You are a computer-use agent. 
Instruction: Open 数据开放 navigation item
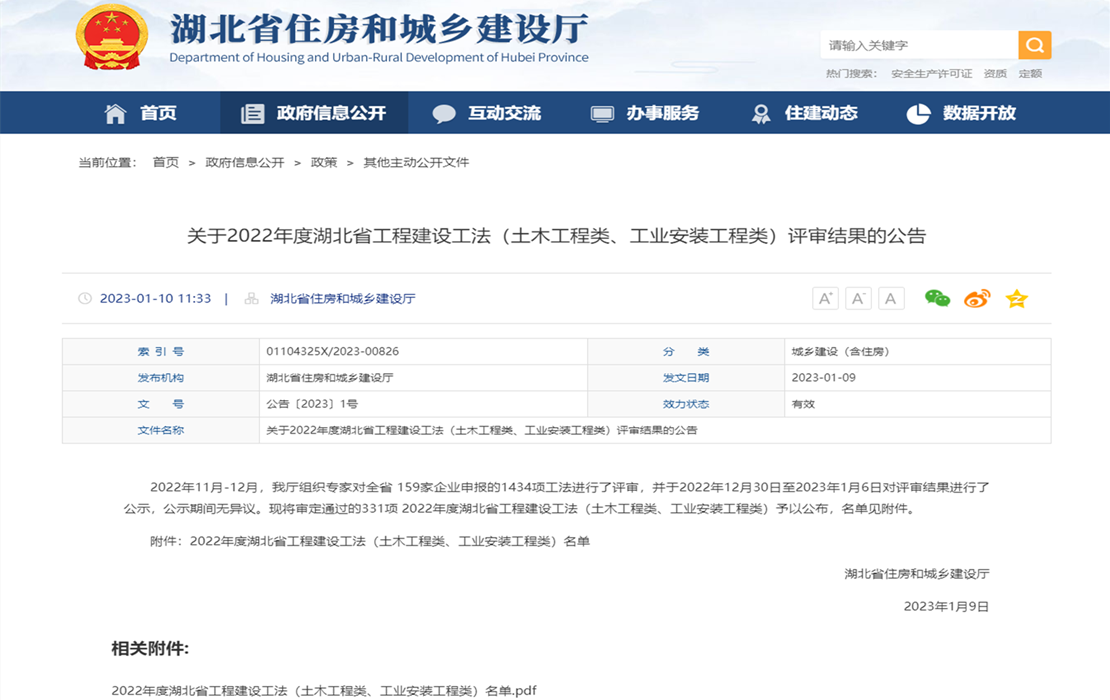coord(962,113)
